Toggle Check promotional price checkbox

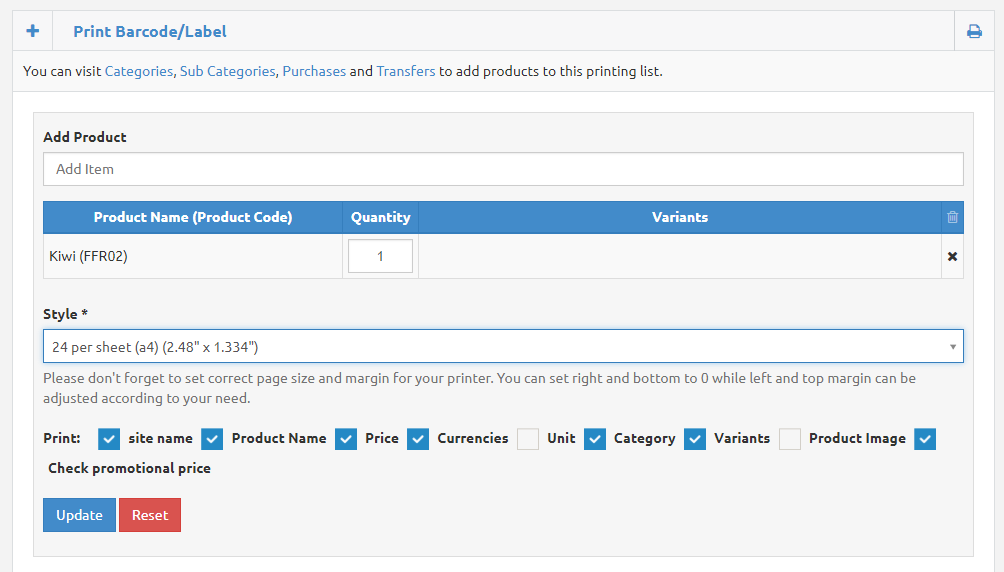click(925, 439)
